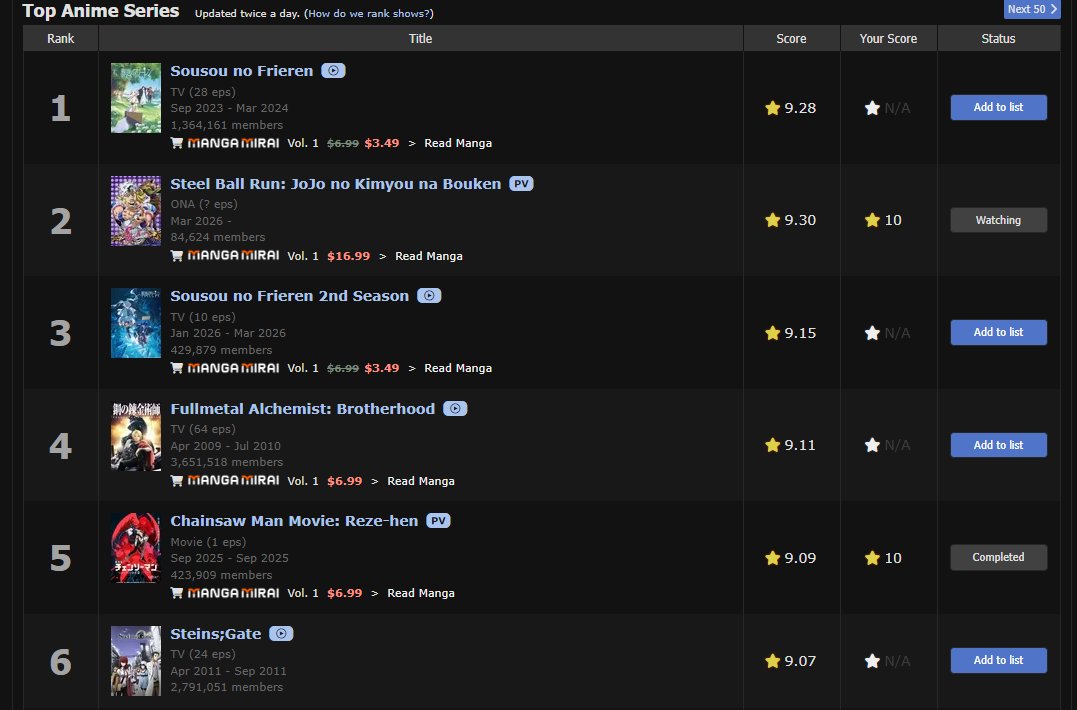
Task: Click Top Anime Series heading
Action: [x=101, y=11]
